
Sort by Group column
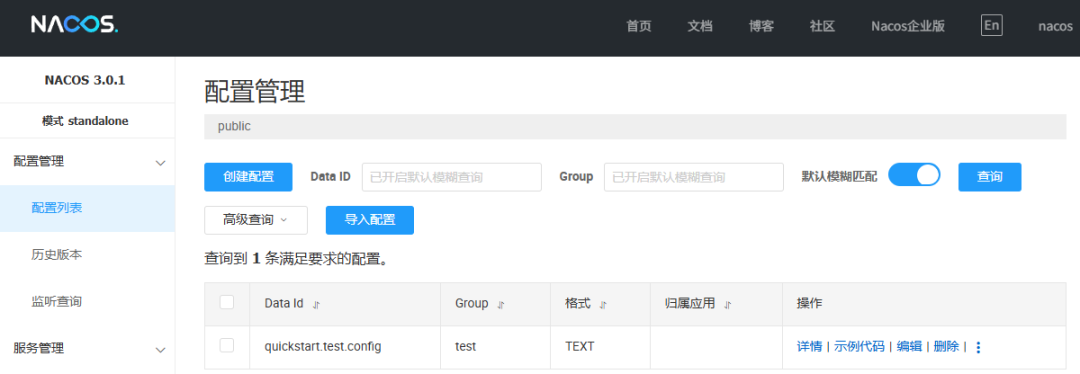[501, 304]
